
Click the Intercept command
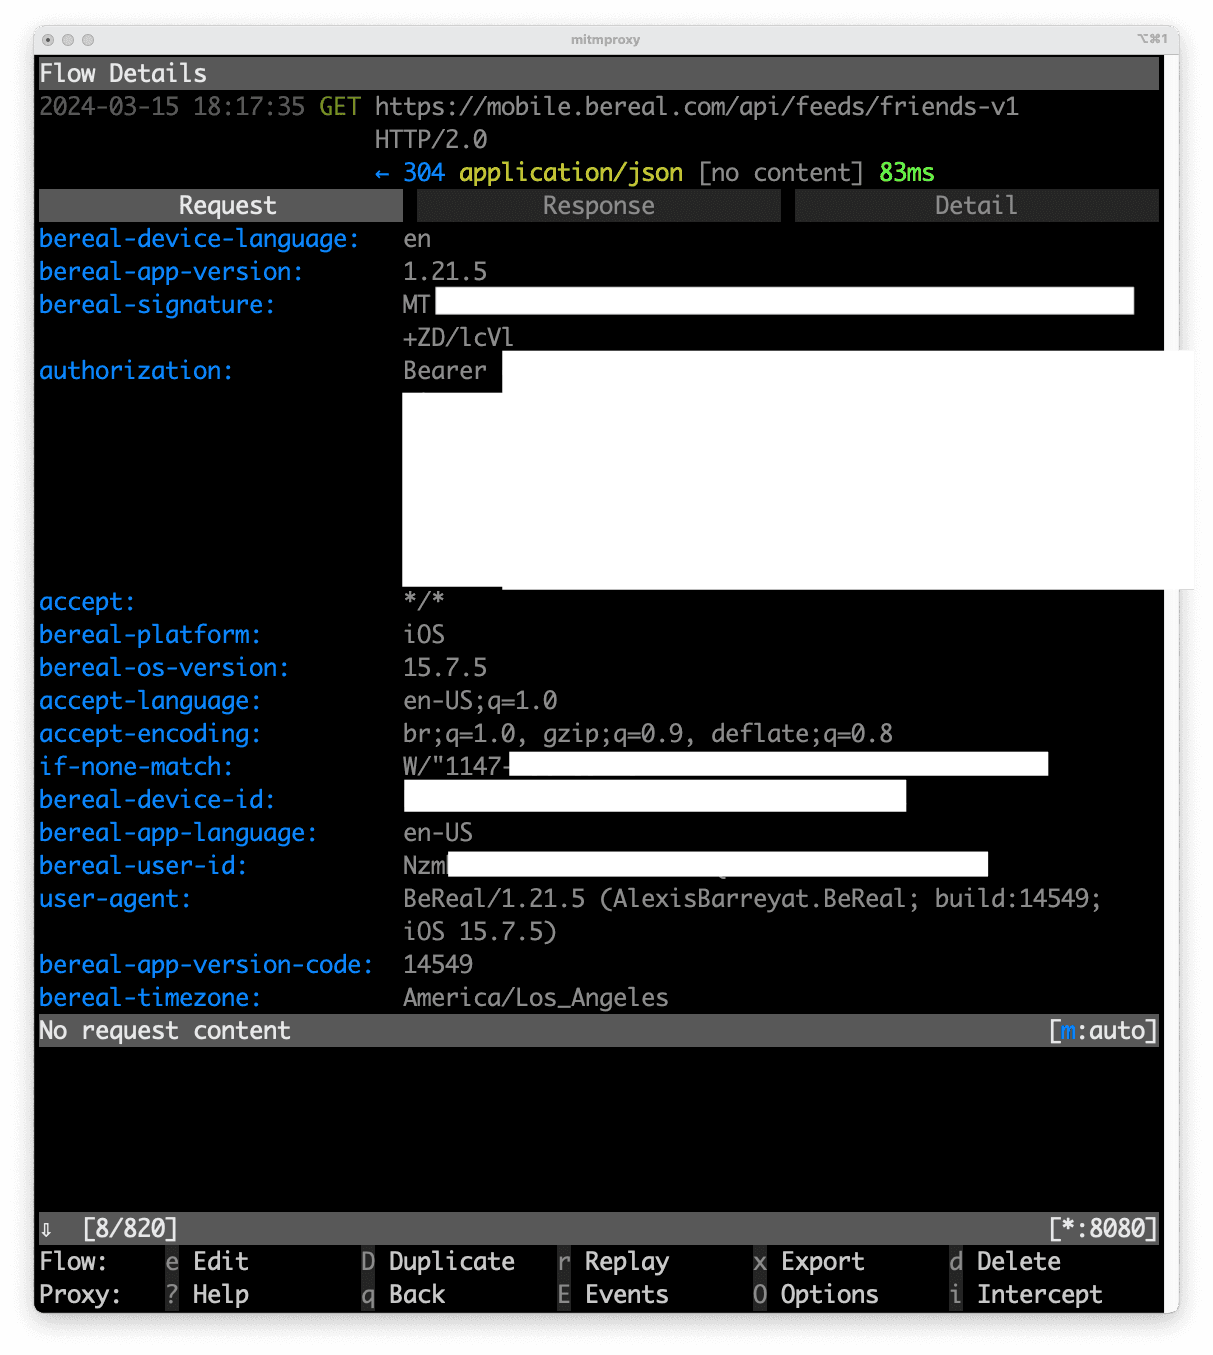(x=1026, y=1294)
